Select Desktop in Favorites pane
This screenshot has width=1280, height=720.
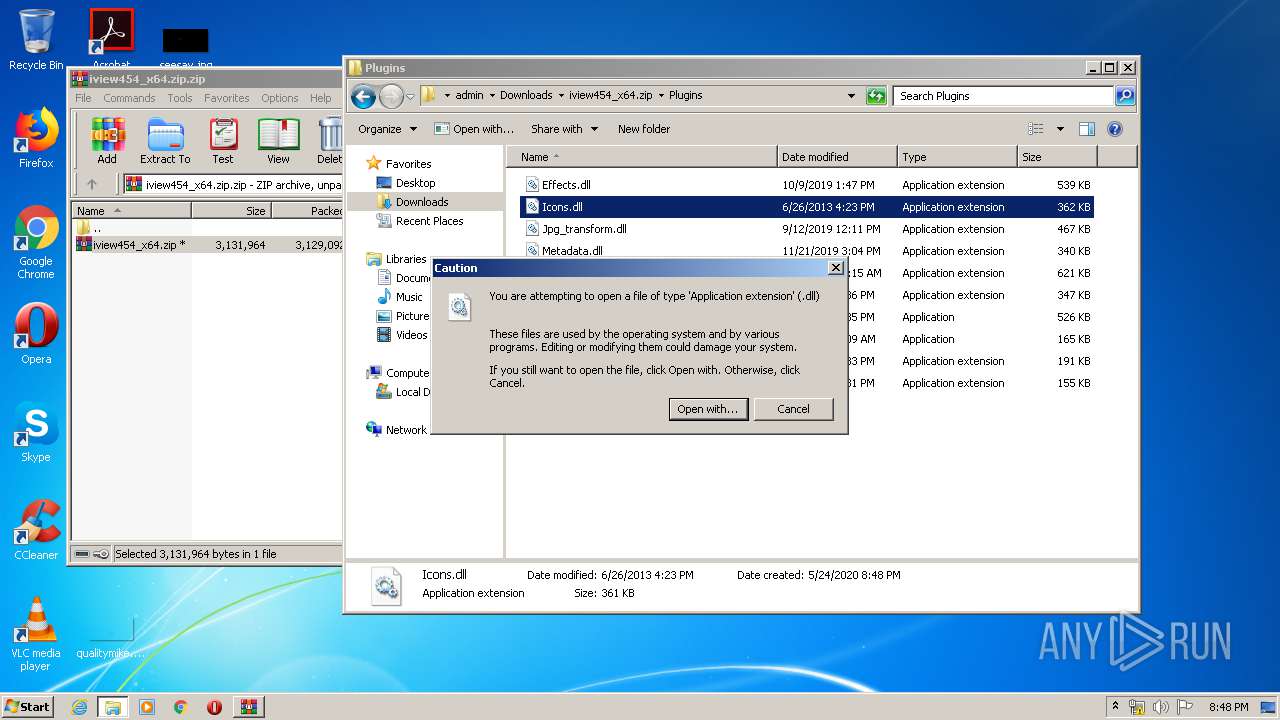(x=414, y=183)
